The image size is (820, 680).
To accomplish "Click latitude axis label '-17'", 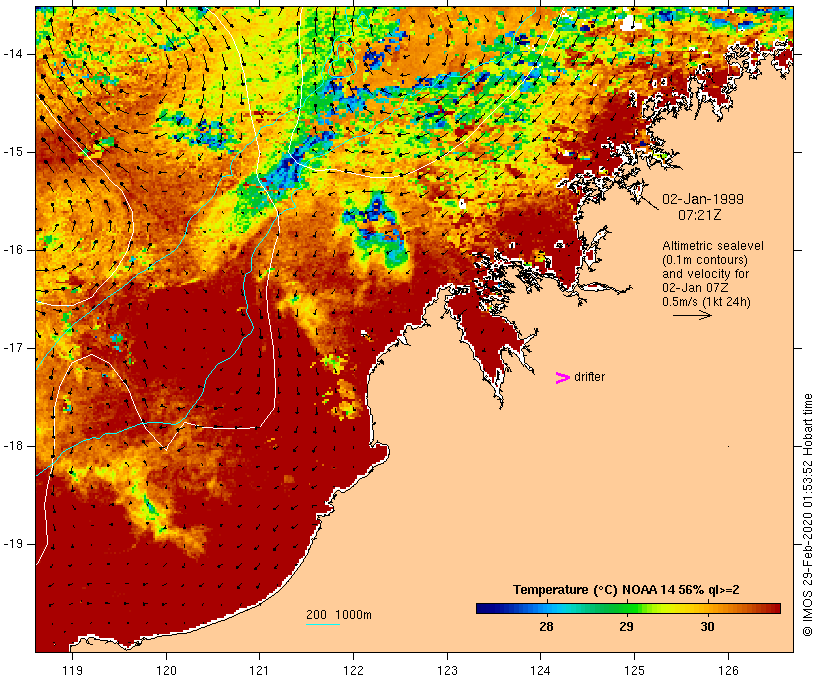I will coord(13,348).
